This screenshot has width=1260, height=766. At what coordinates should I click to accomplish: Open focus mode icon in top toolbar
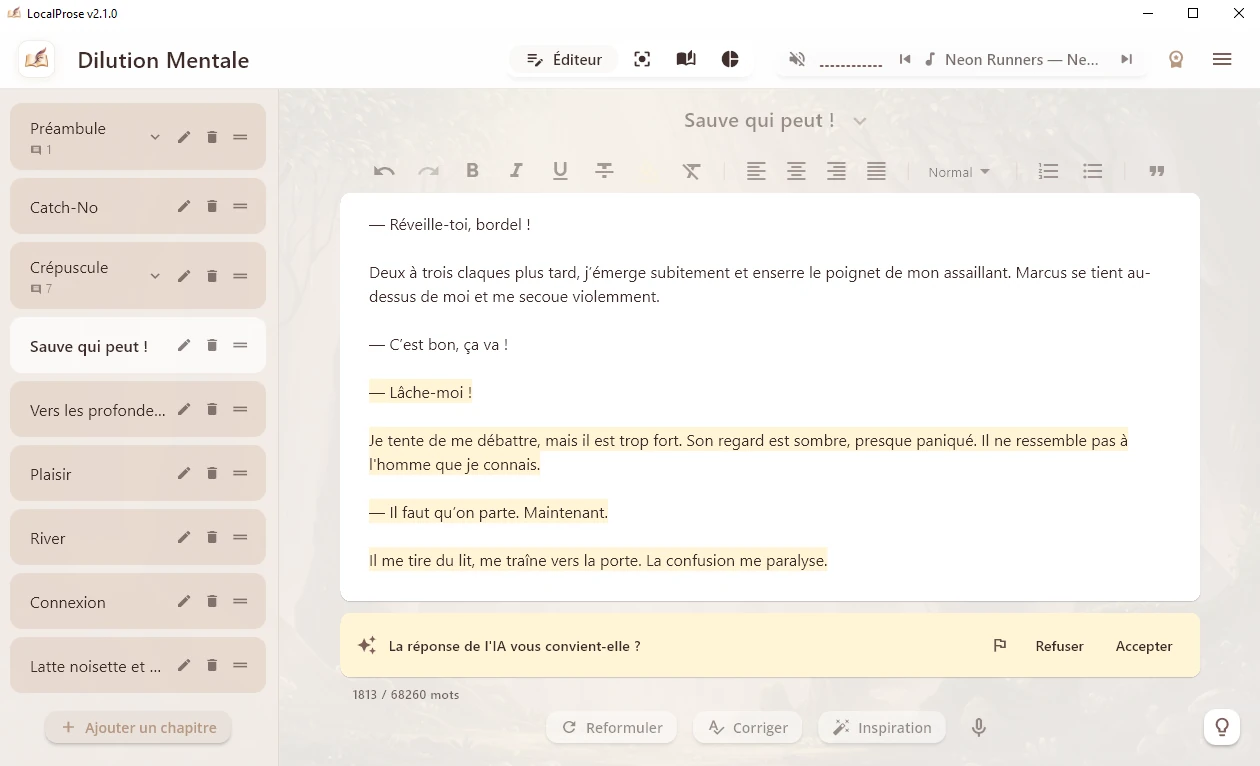(x=642, y=60)
